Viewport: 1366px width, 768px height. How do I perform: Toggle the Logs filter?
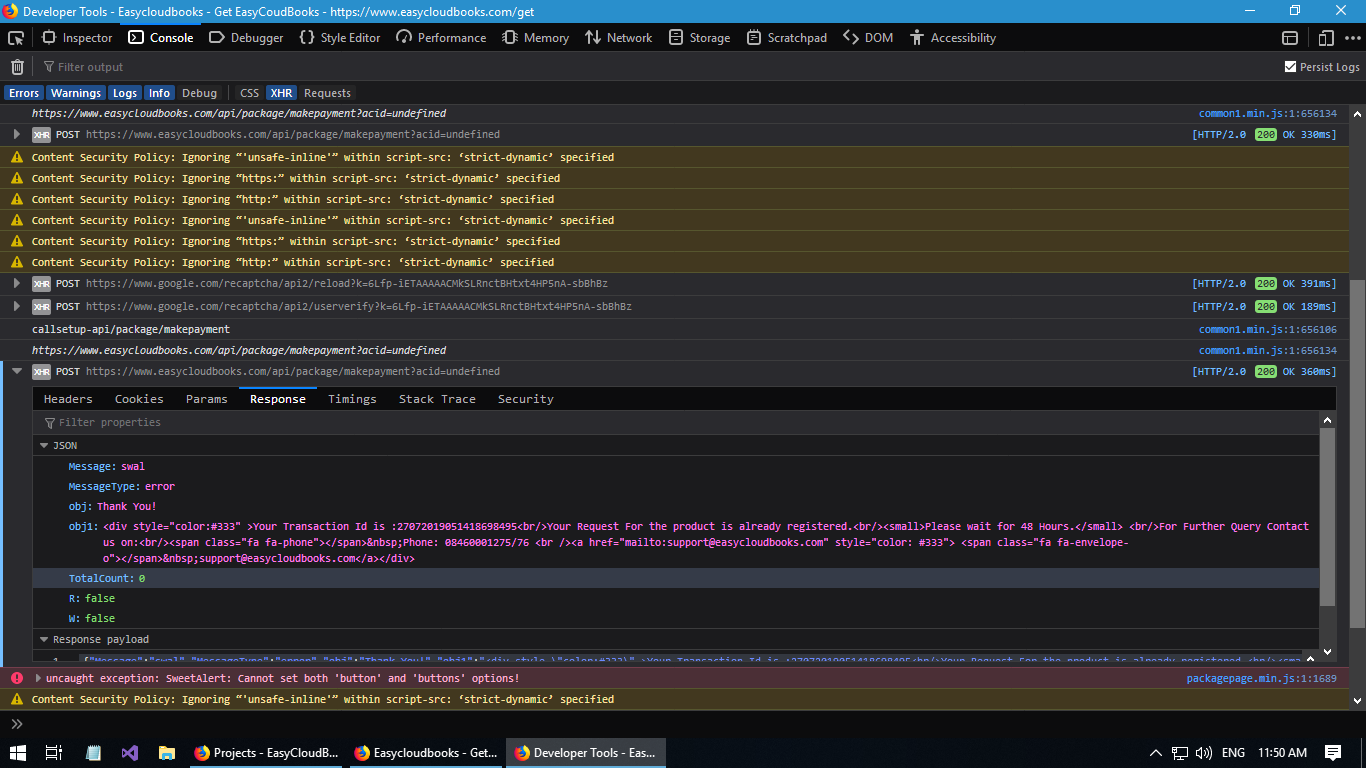click(125, 93)
